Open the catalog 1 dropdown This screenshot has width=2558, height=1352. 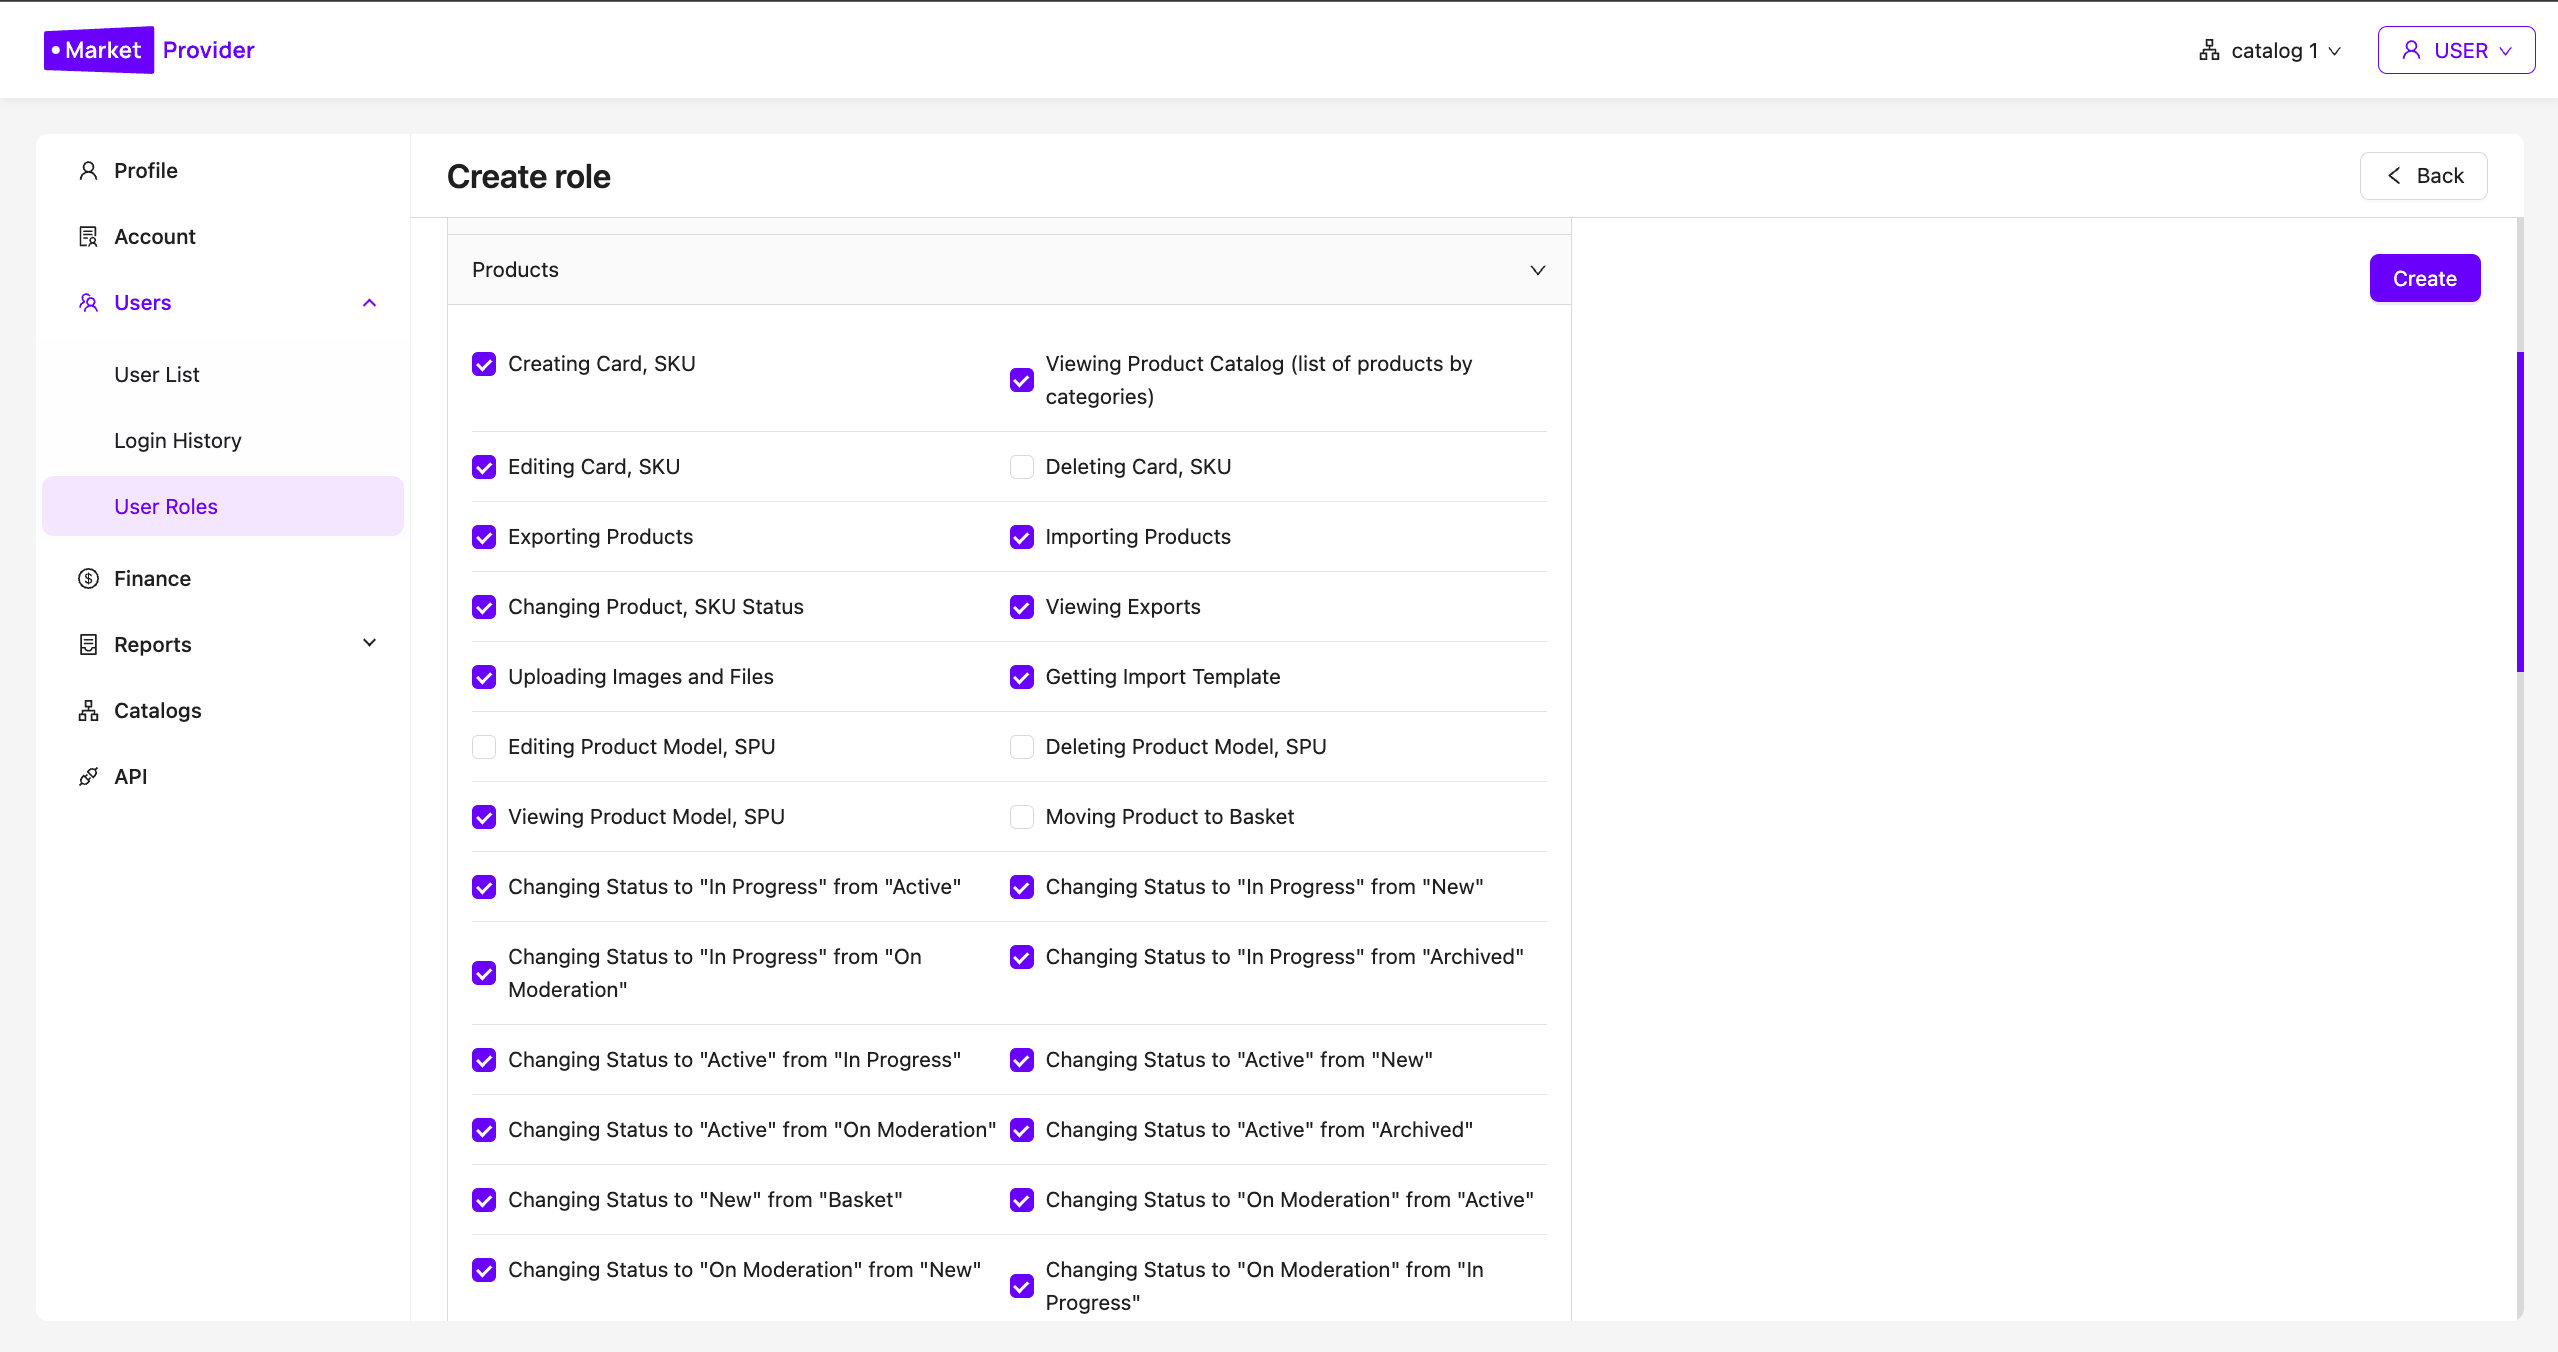(x=2270, y=51)
